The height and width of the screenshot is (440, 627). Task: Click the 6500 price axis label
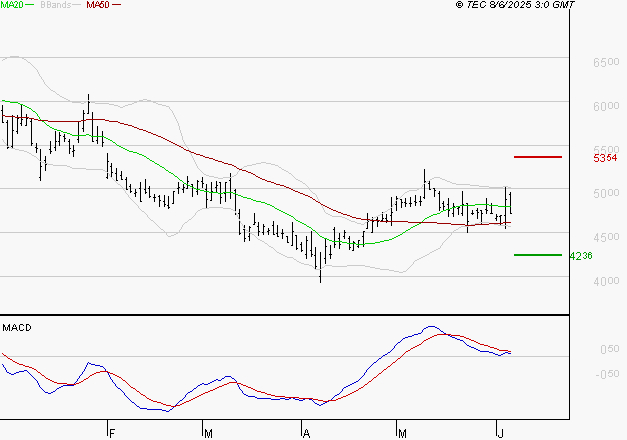tap(604, 62)
